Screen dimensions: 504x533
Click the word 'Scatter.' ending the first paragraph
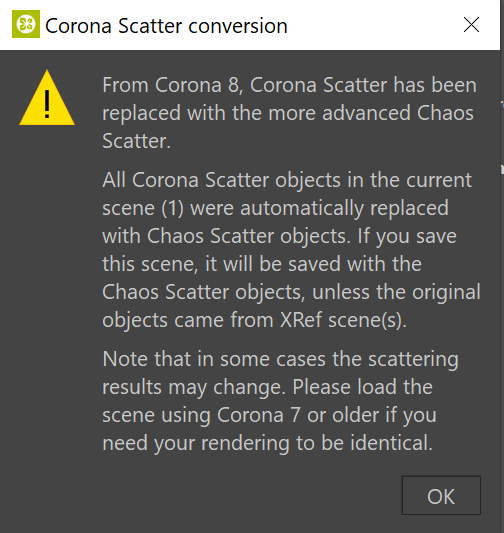(x=136, y=141)
